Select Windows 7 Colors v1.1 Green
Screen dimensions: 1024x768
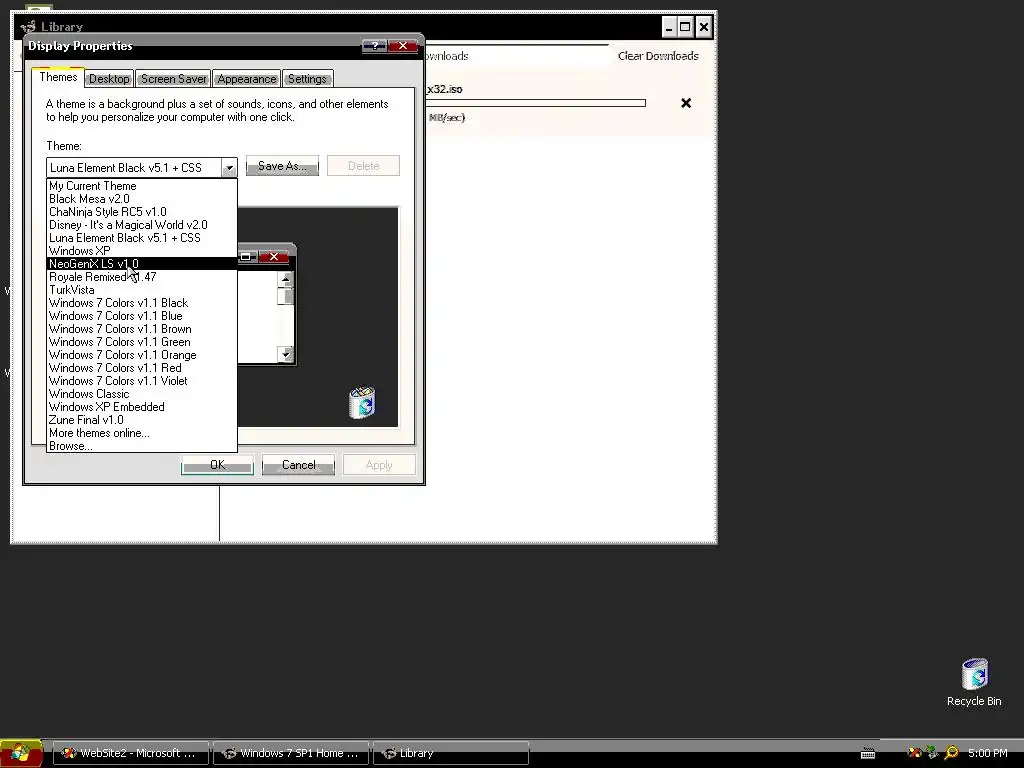coord(142,342)
